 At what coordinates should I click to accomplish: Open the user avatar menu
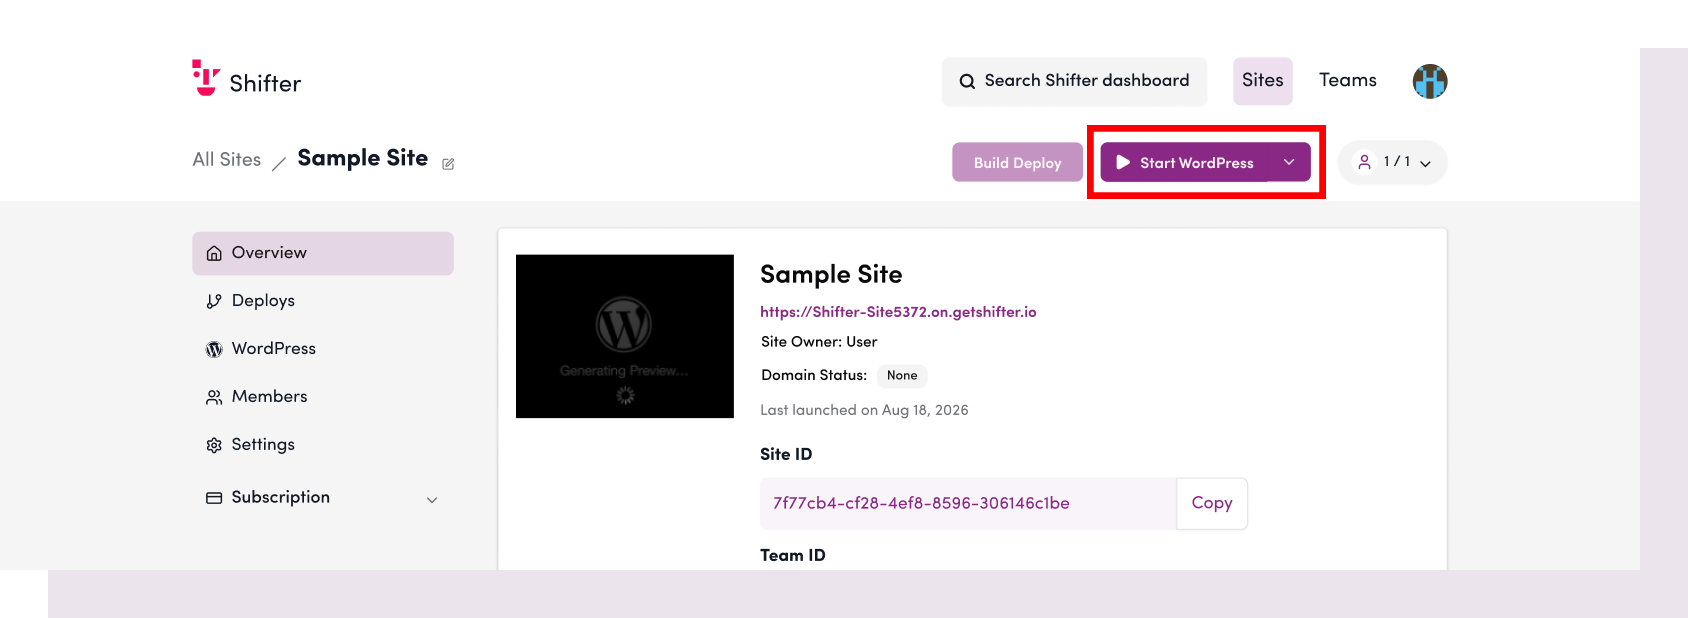click(x=1430, y=81)
